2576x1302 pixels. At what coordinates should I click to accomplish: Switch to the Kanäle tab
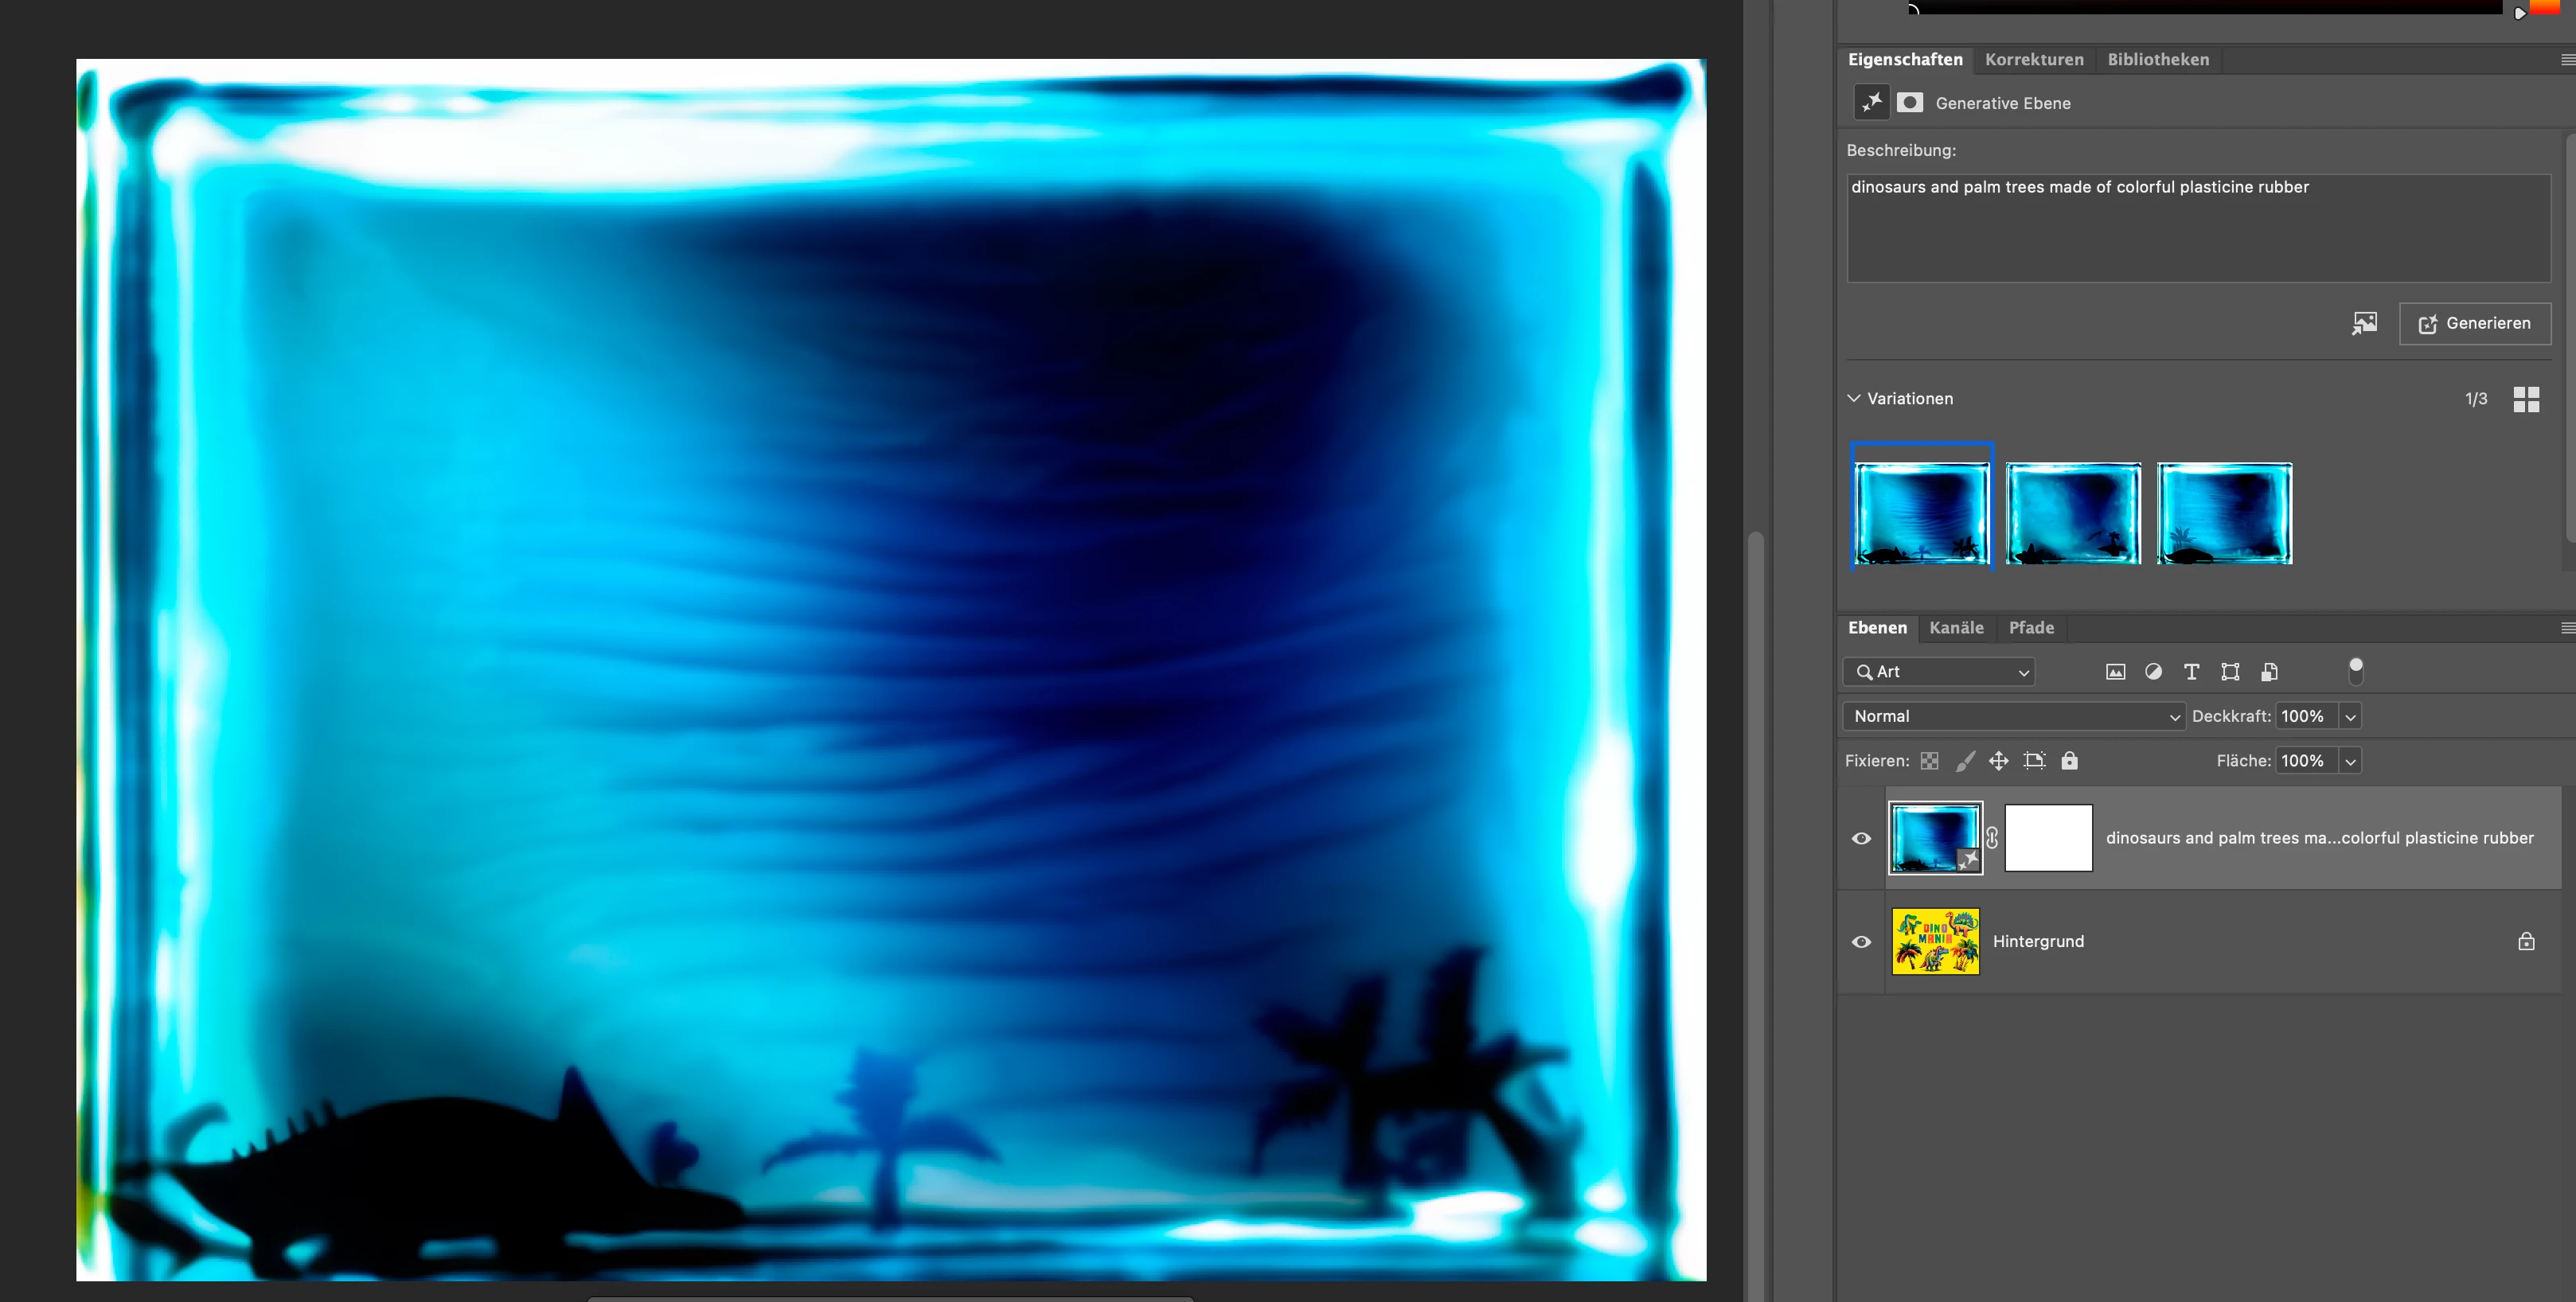pyautogui.click(x=1955, y=628)
